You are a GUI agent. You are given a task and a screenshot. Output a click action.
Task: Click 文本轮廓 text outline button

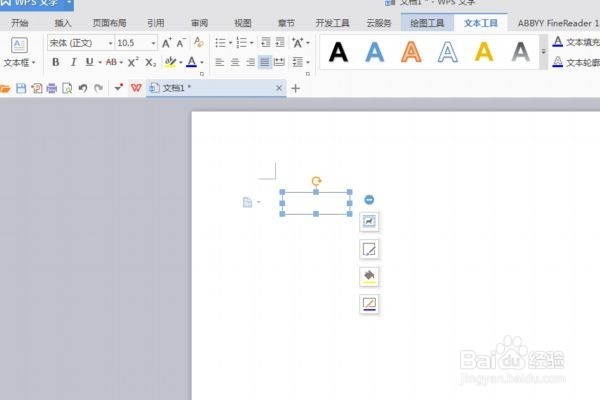[576, 62]
